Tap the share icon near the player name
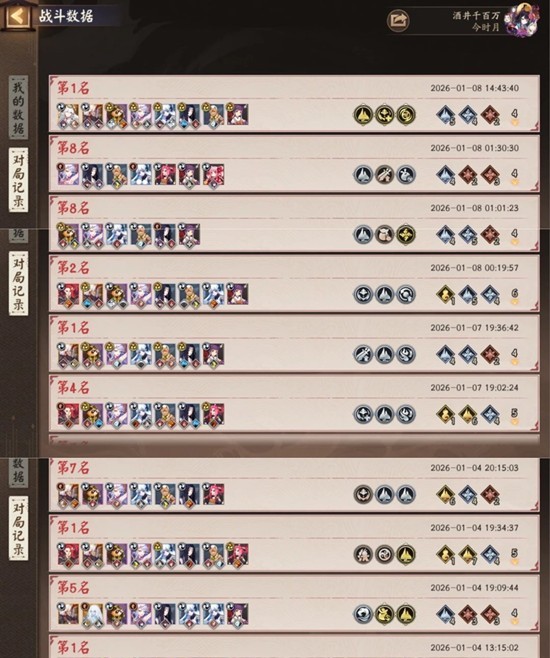 (398, 20)
